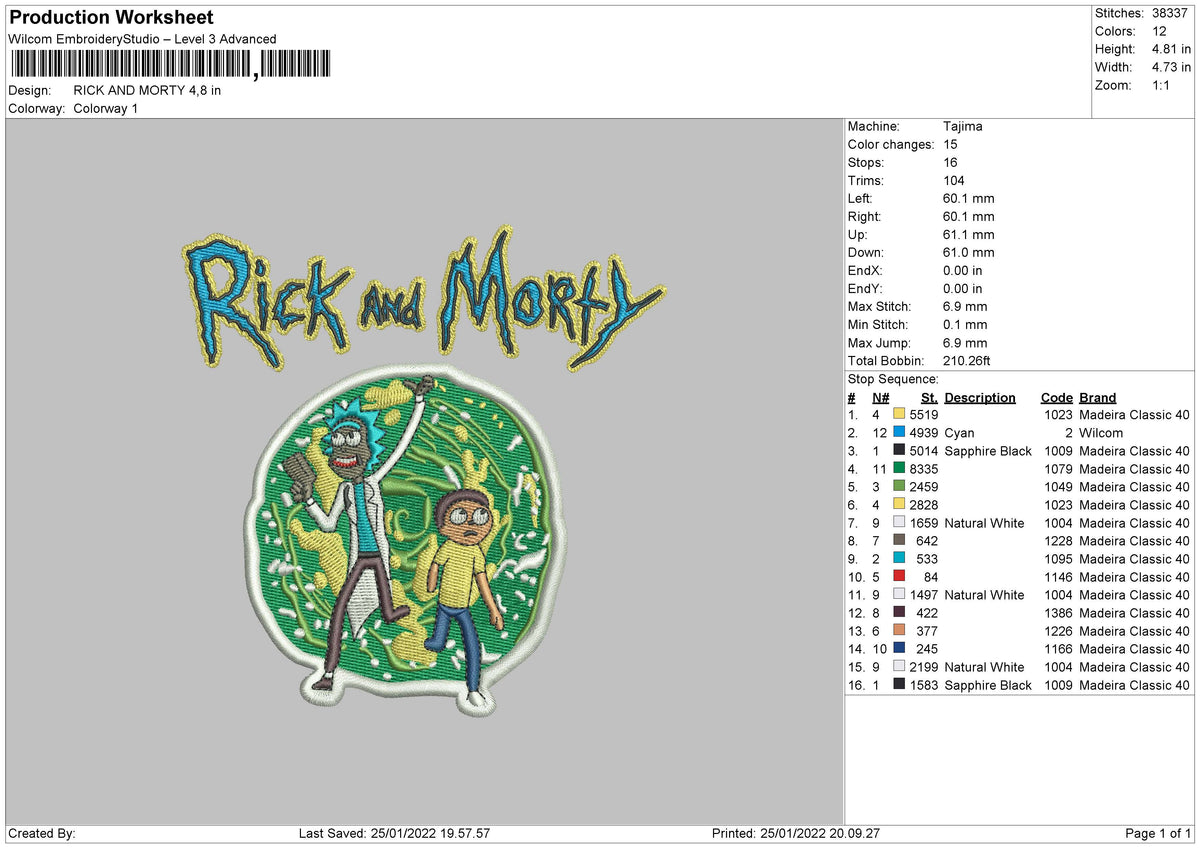1200x848 pixels.
Task: Click the tan swatch in stop 13
Action: click(899, 631)
